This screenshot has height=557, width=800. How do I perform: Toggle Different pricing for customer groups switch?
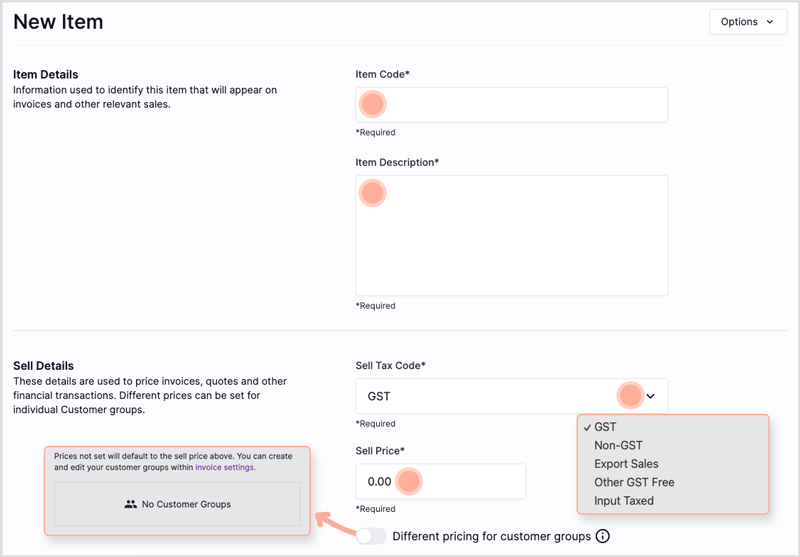(371, 536)
